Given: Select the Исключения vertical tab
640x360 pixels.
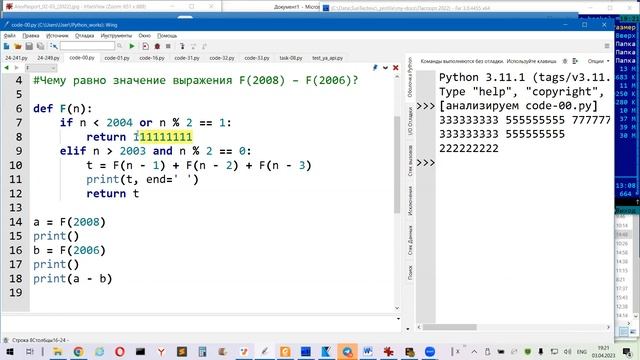Looking at the screenshot, I should click(x=410, y=201).
